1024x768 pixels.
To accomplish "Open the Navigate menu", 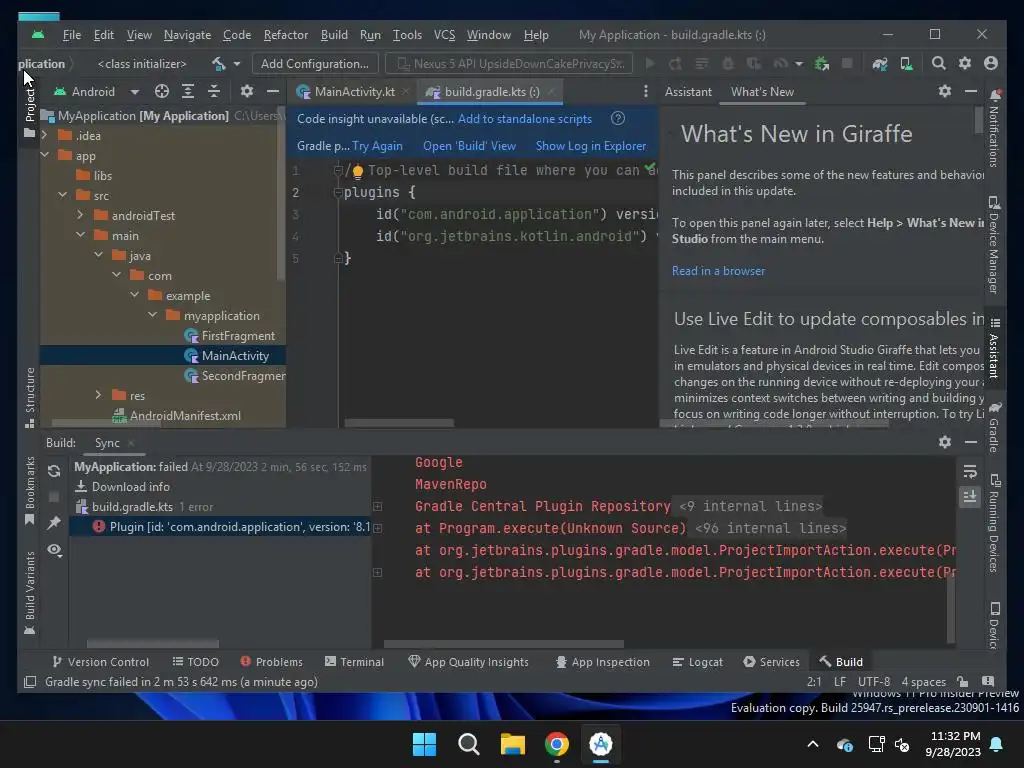I will tap(187, 35).
